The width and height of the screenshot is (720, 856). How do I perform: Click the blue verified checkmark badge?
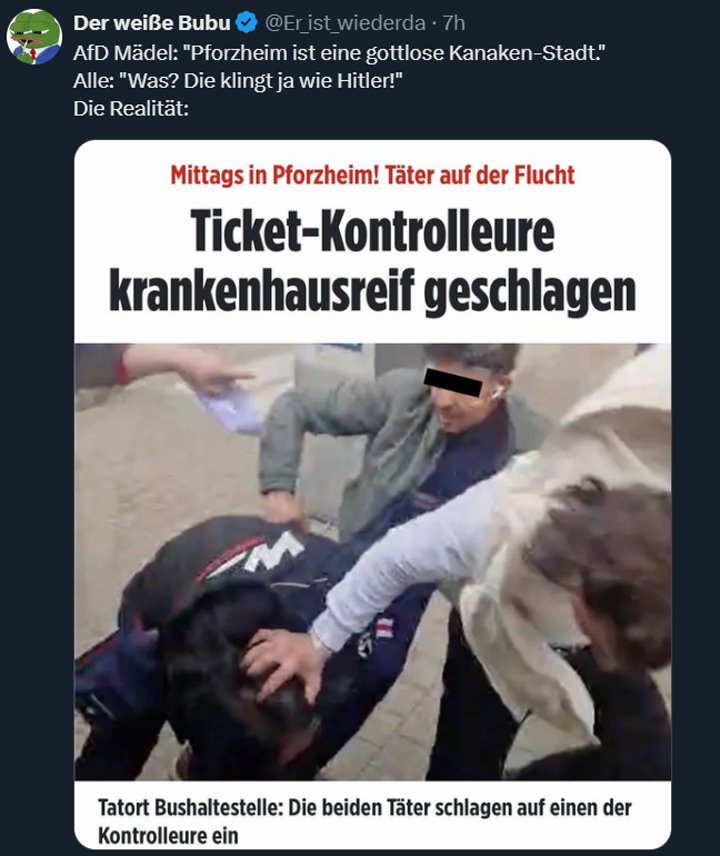246,23
